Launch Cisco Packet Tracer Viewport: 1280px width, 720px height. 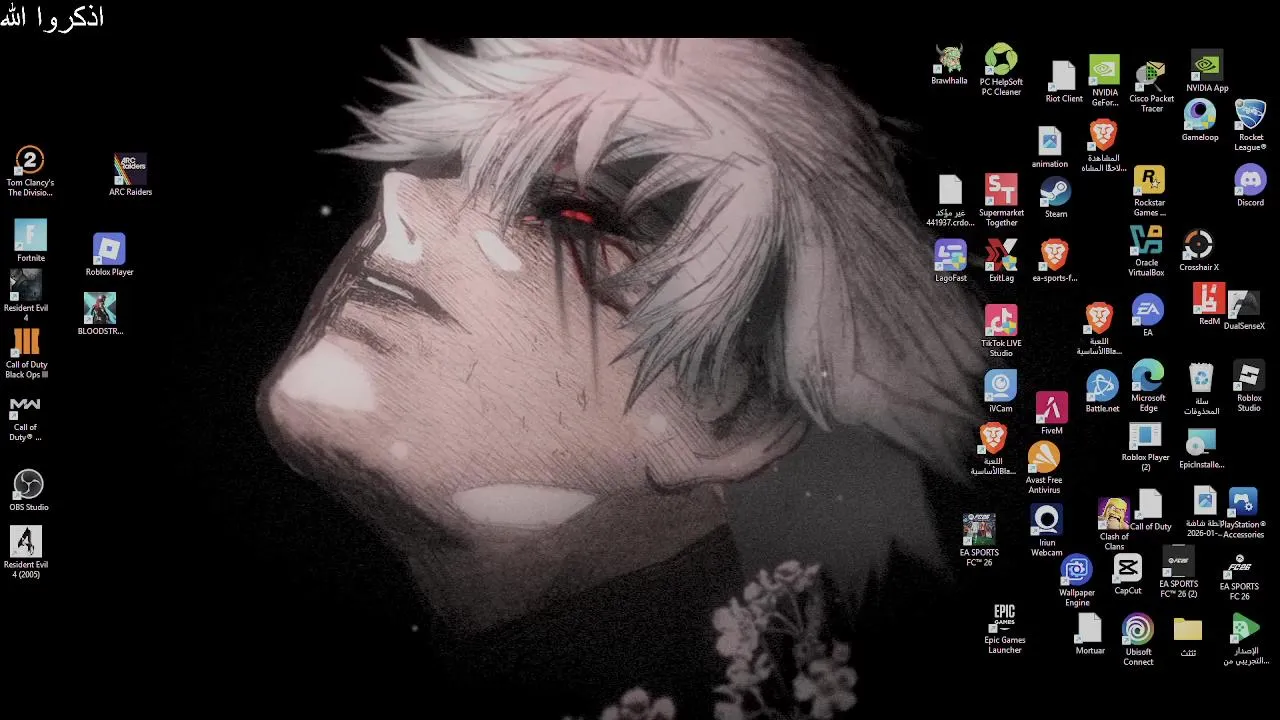click(x=1151, y=86)
